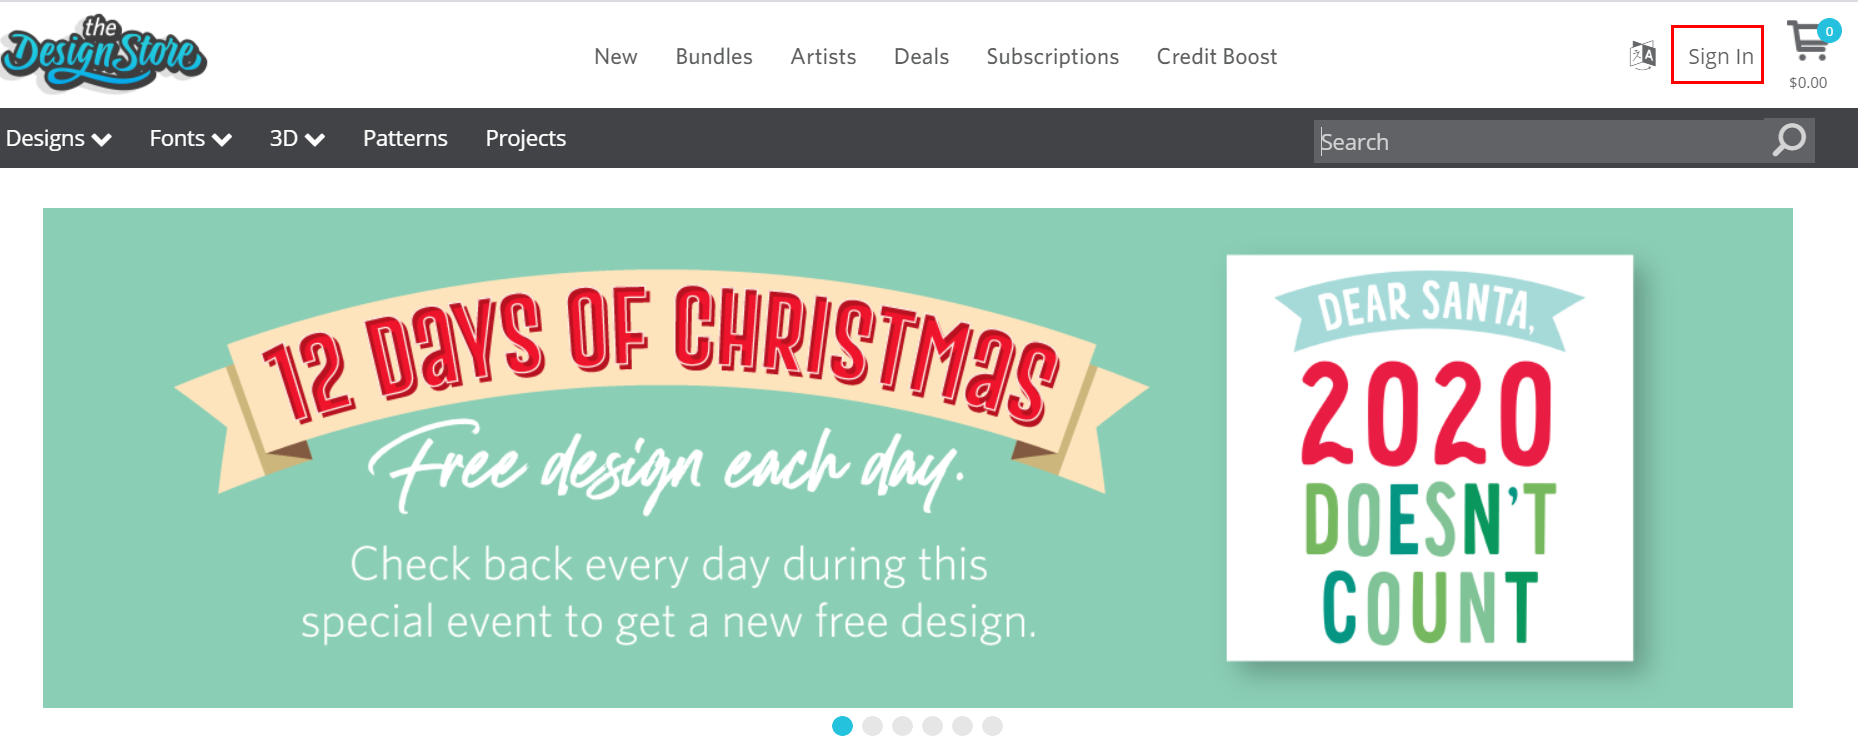Open the Credit Boost page

(1216, 56)
